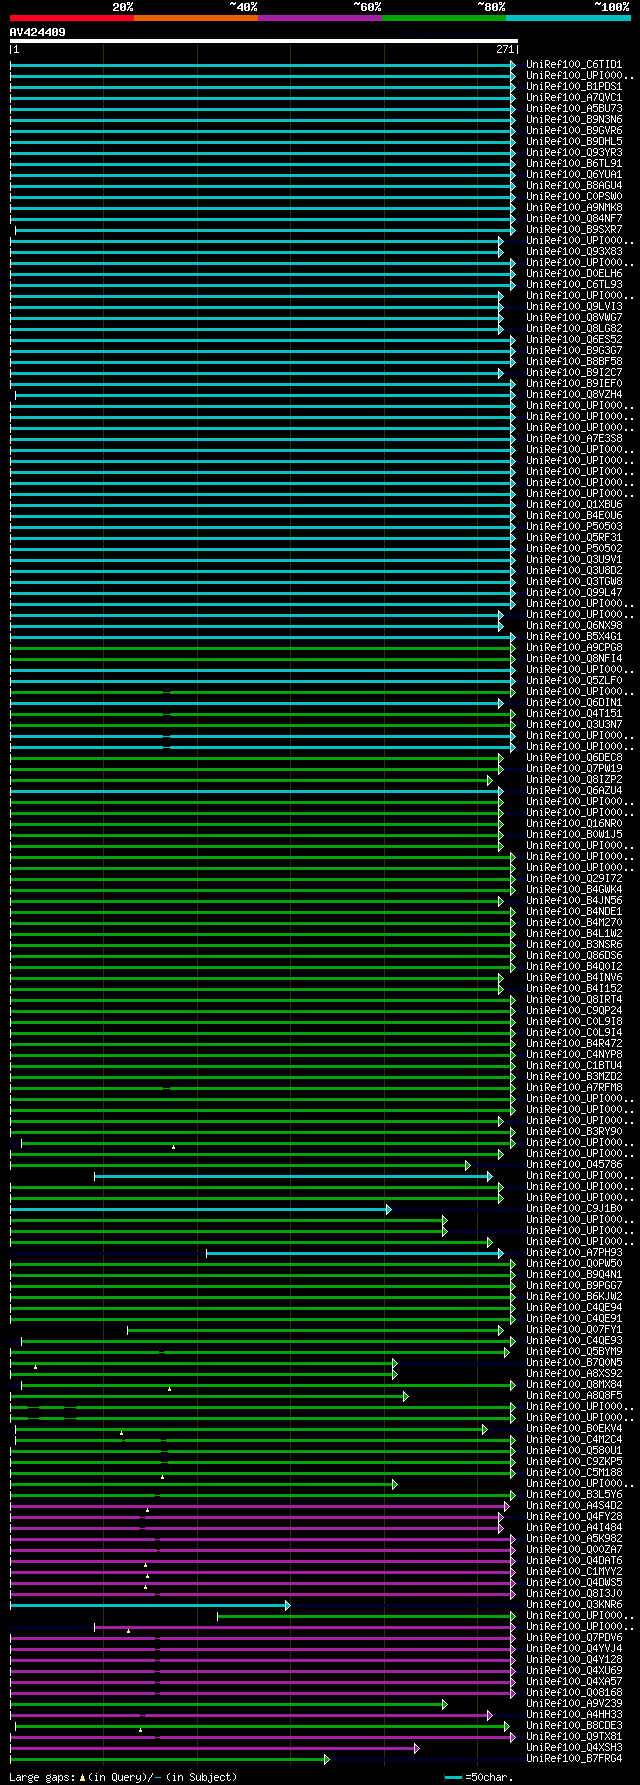
Task: Select hit UniRef100_O45786
Action: 574,1165
